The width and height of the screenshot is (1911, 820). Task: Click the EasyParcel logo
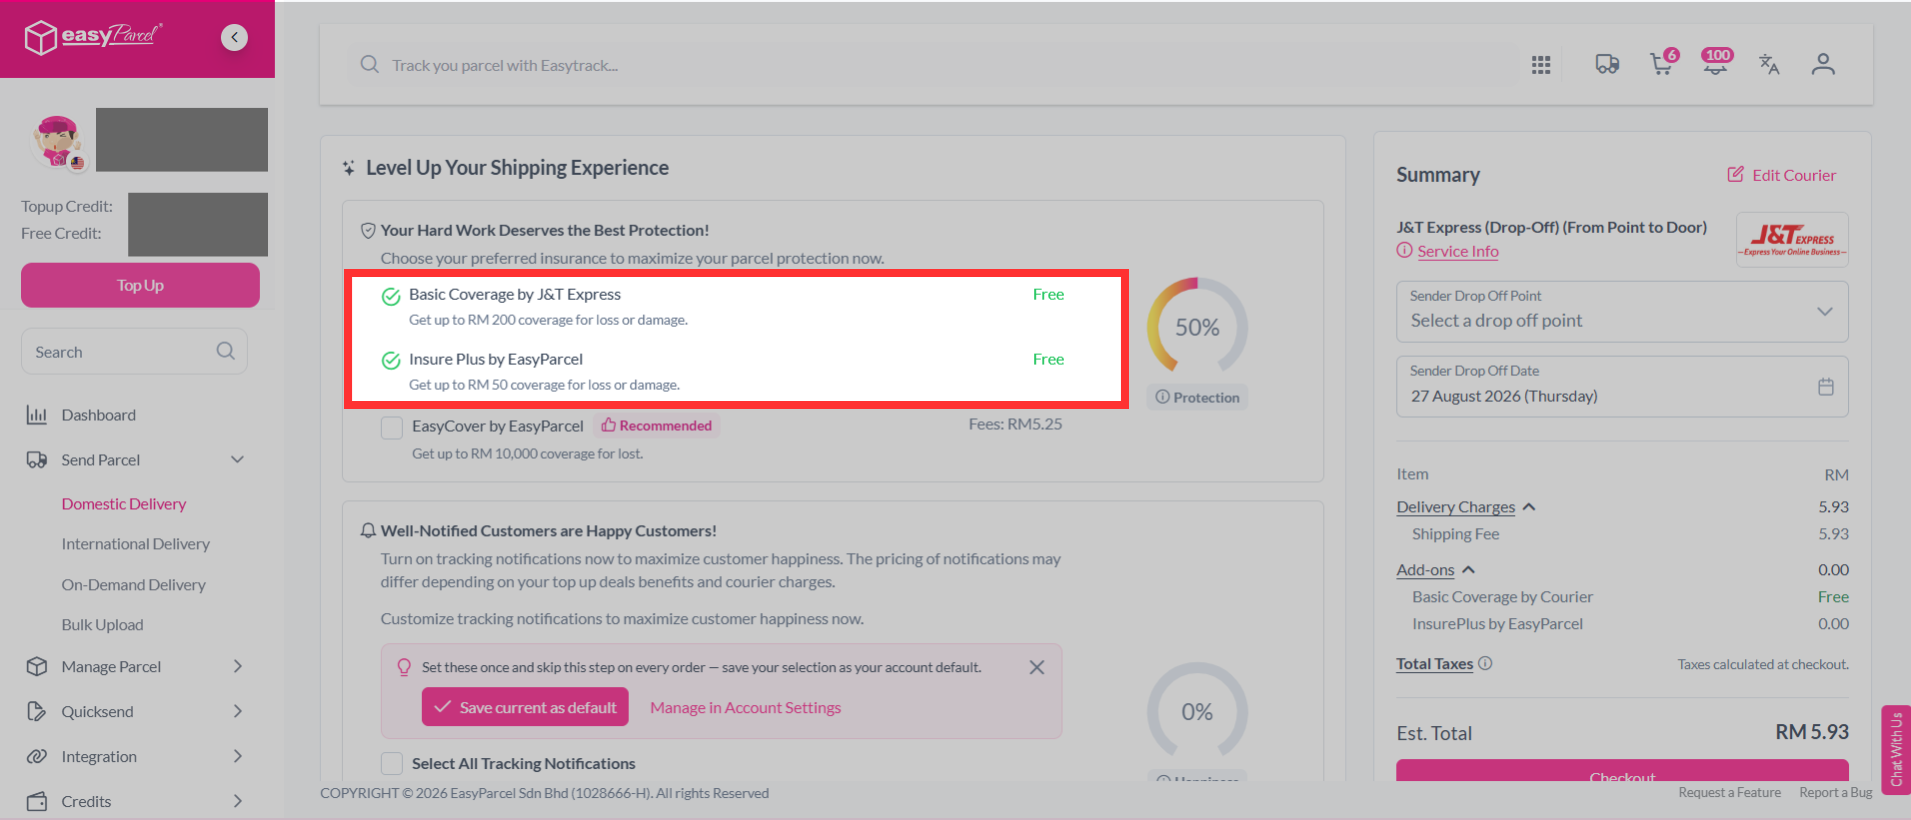[93, 37]
